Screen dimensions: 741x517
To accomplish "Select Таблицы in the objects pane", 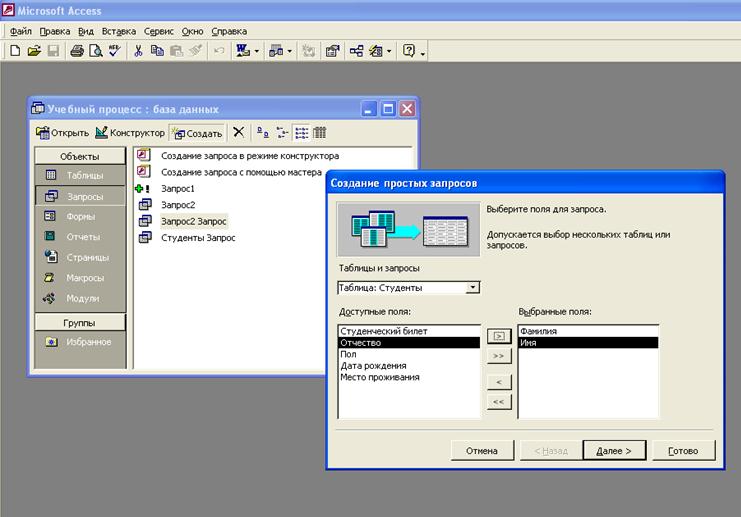I will coord(80,175).
